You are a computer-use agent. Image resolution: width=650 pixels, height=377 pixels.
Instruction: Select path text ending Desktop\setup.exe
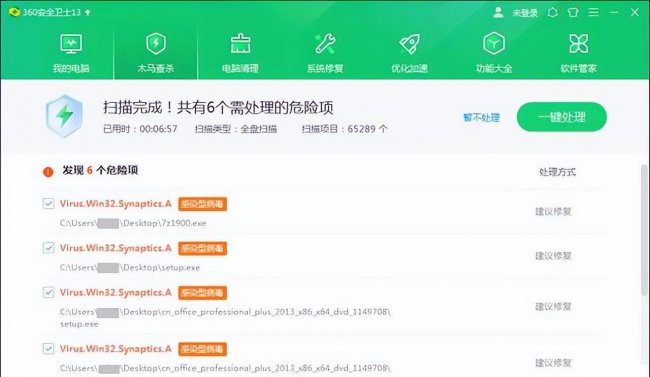click(130, 268)
